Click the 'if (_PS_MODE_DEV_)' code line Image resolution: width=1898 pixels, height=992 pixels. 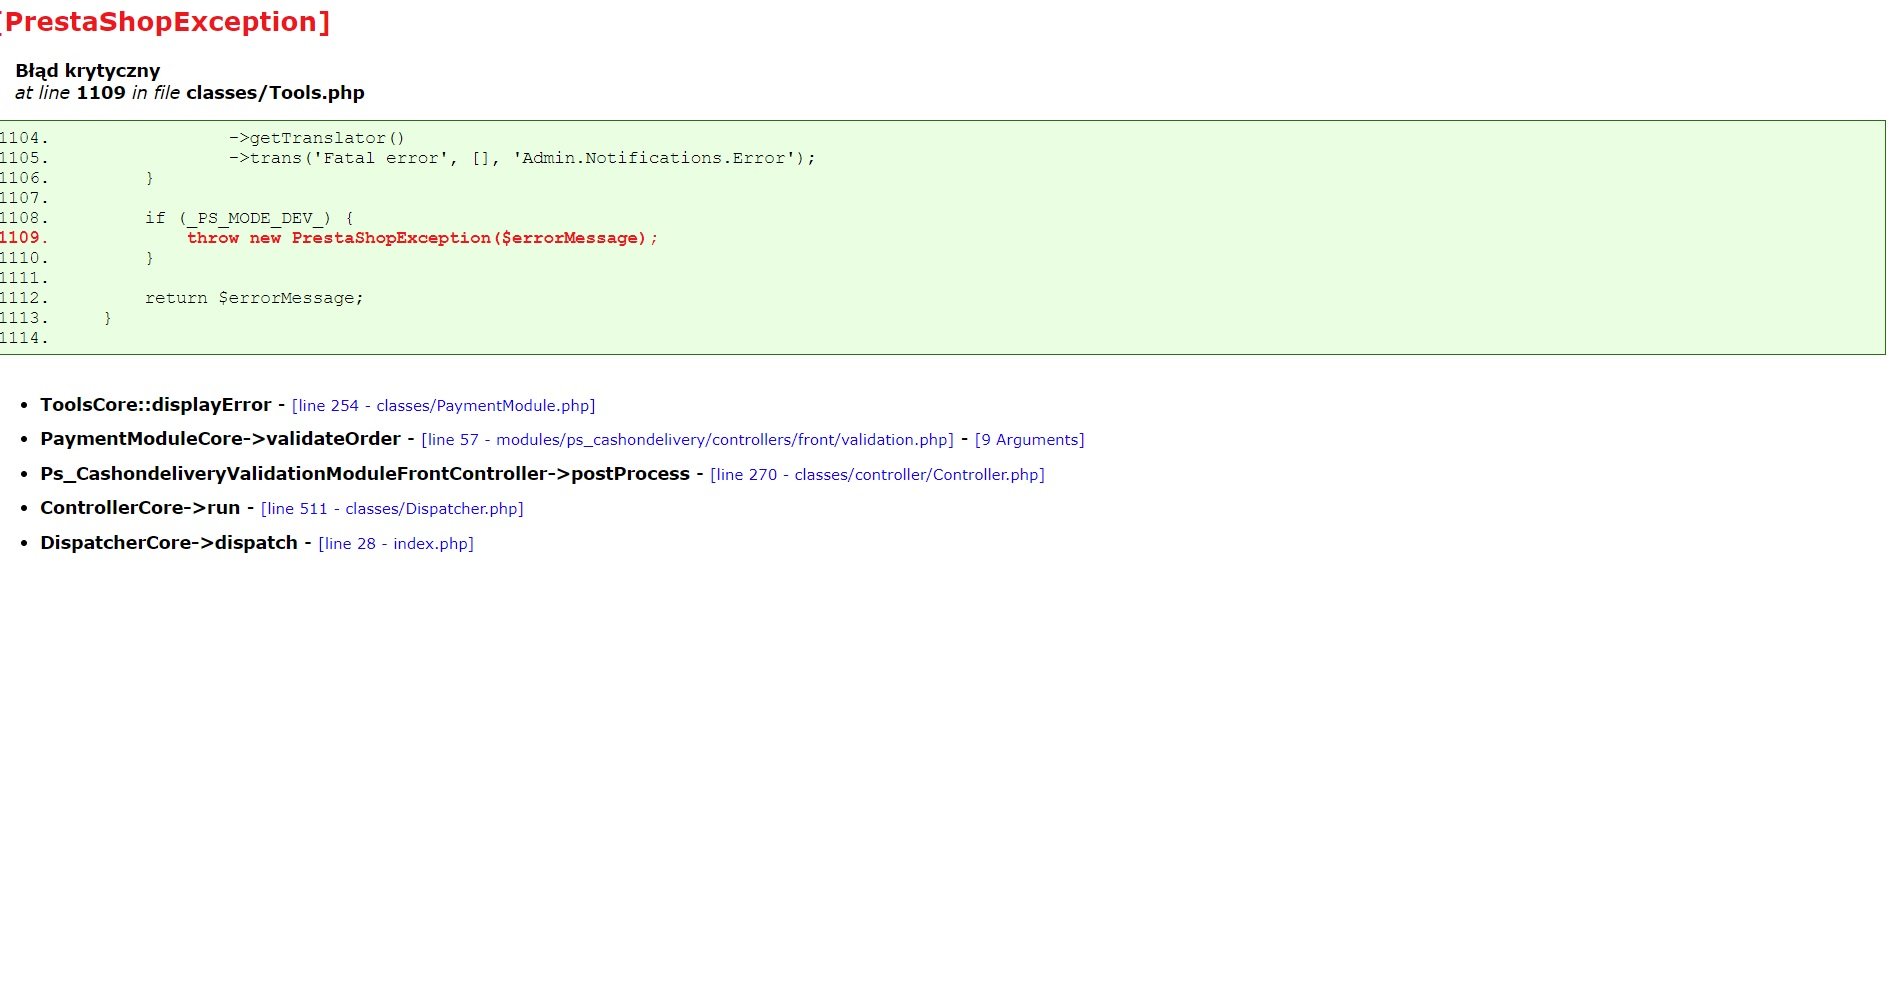[249, 218]
